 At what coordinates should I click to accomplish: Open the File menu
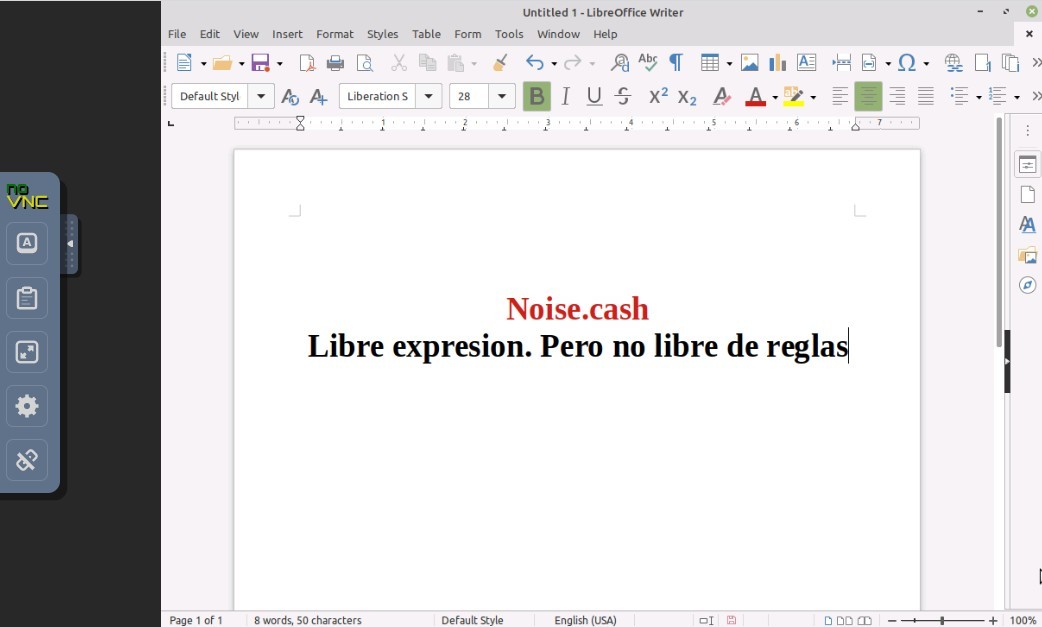tap(177, 34)
